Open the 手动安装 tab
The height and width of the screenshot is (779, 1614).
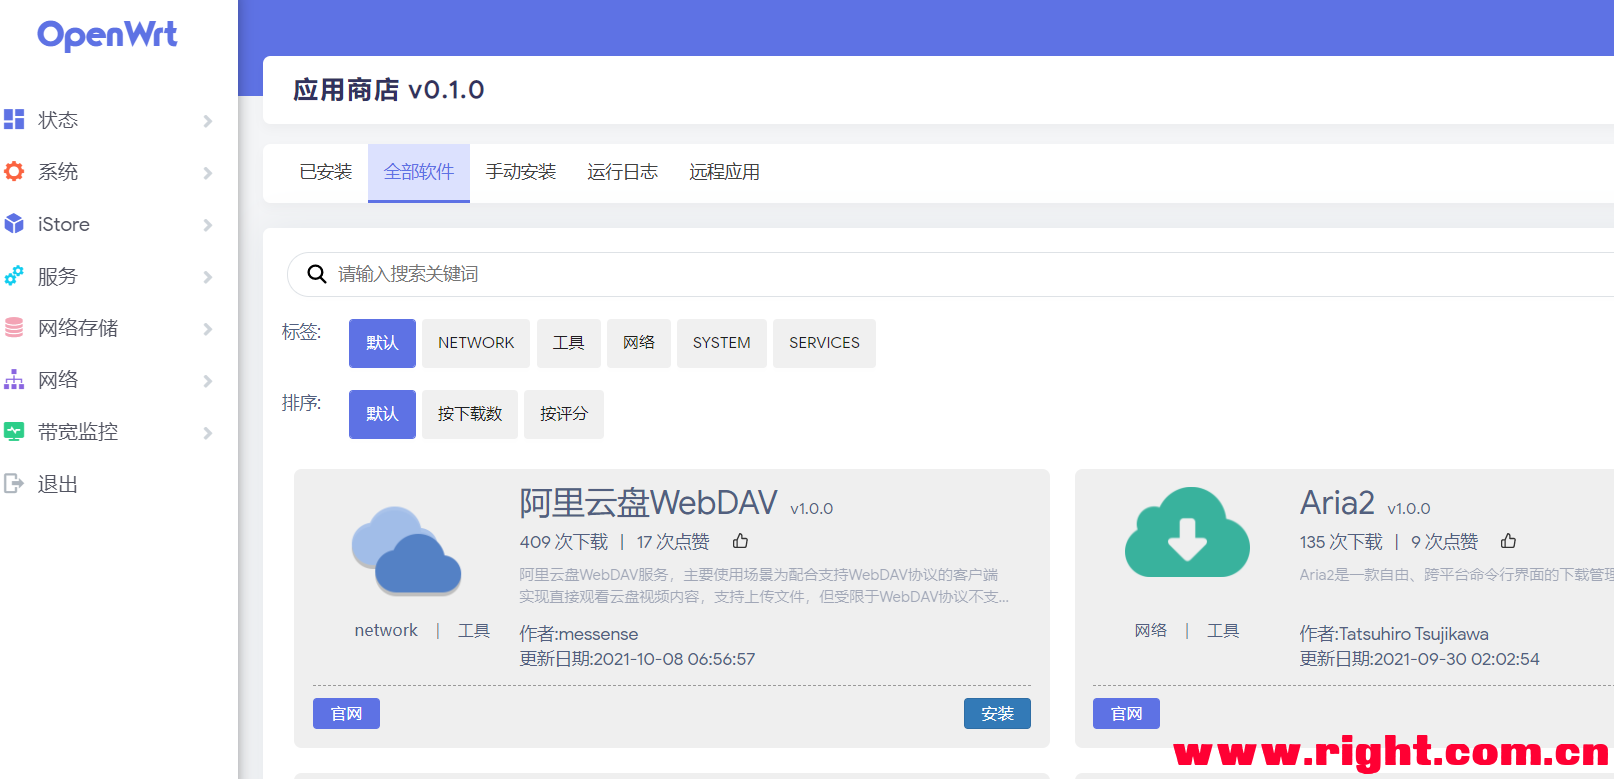[521, 172]
